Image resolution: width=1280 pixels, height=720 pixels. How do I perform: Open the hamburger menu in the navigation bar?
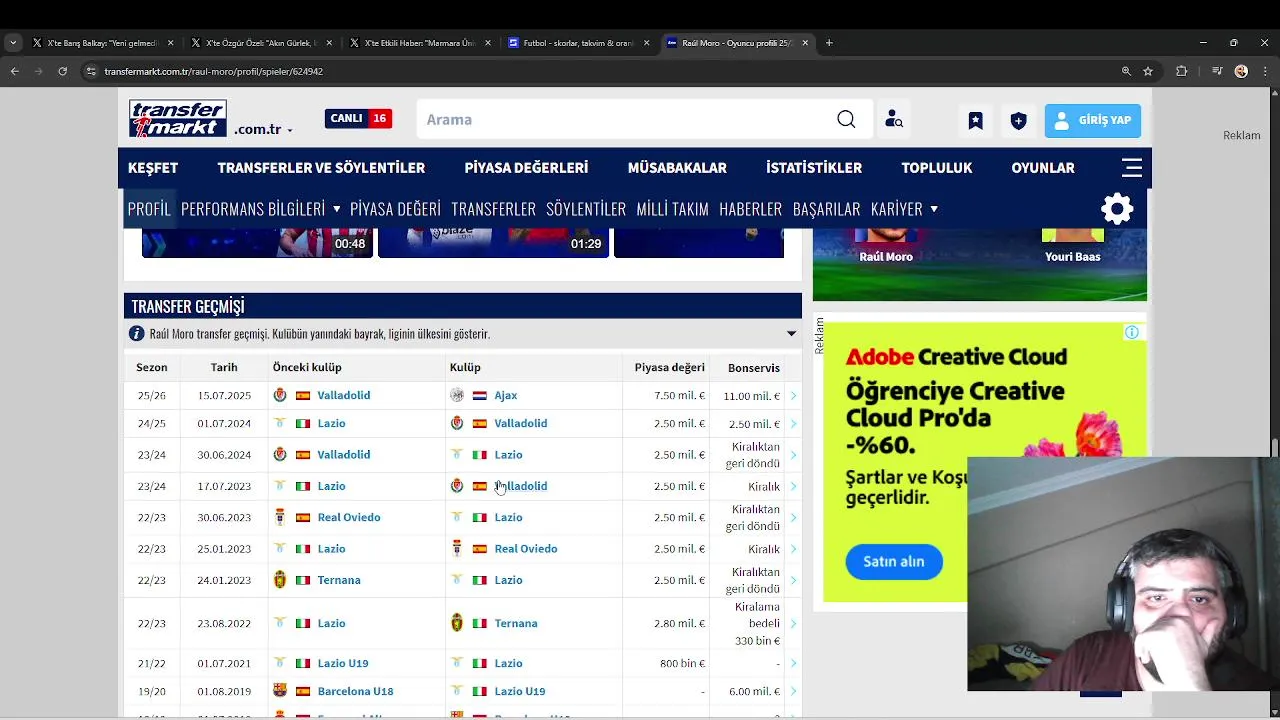[x=1132, y=167]
